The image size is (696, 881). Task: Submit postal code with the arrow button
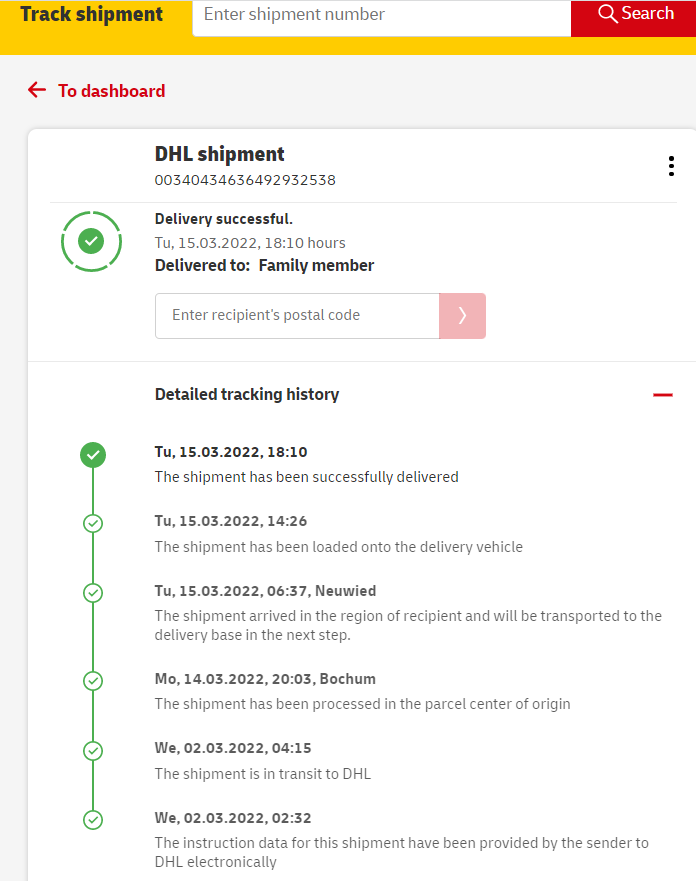click(462, 315)
